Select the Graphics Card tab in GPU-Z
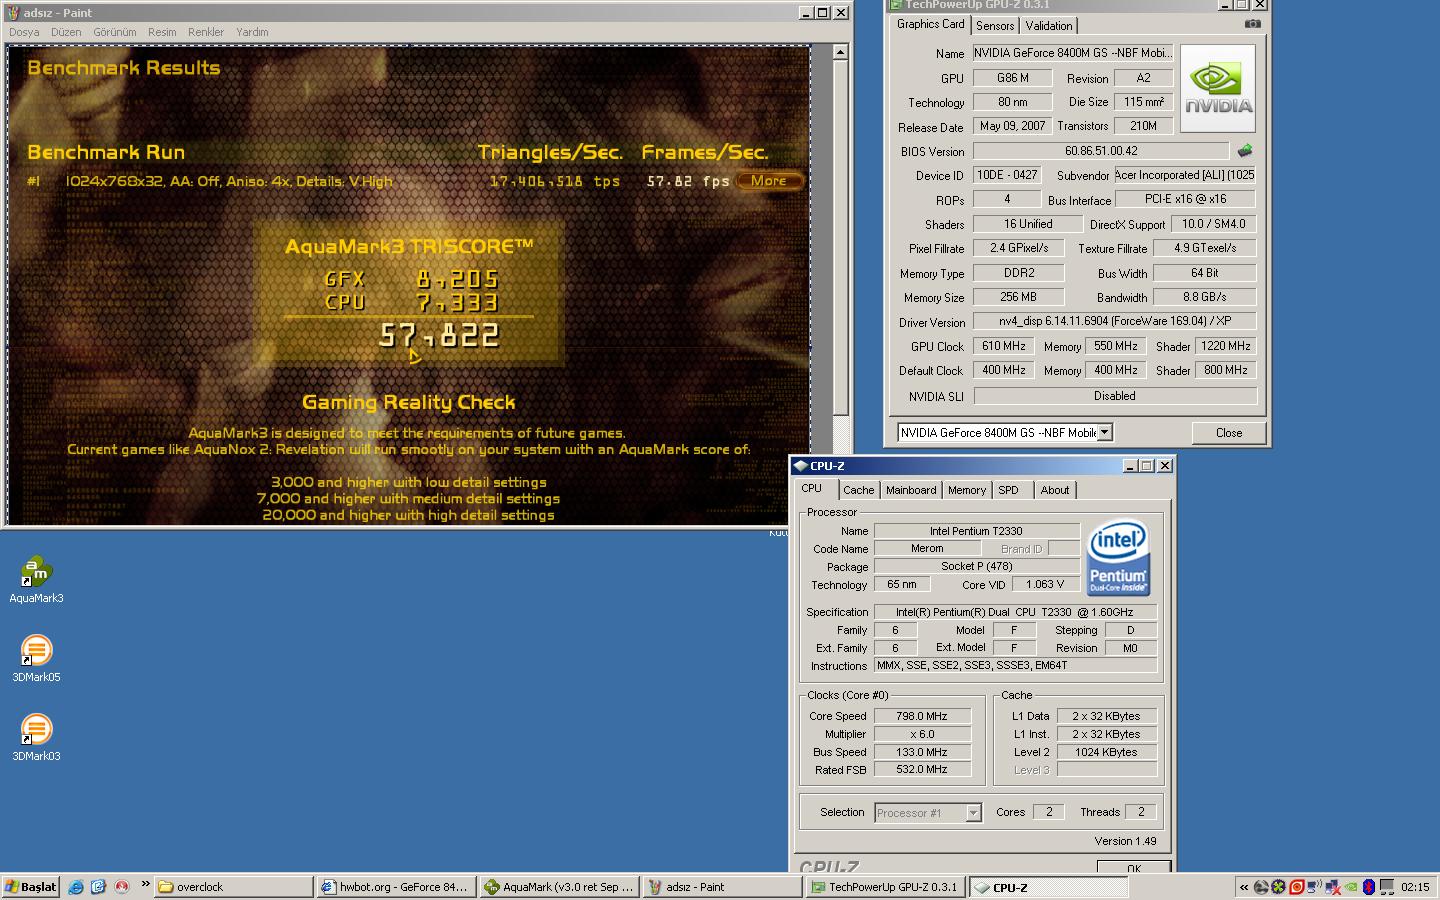The width and height of the screenshot is (1440, 900). [931, 24]
